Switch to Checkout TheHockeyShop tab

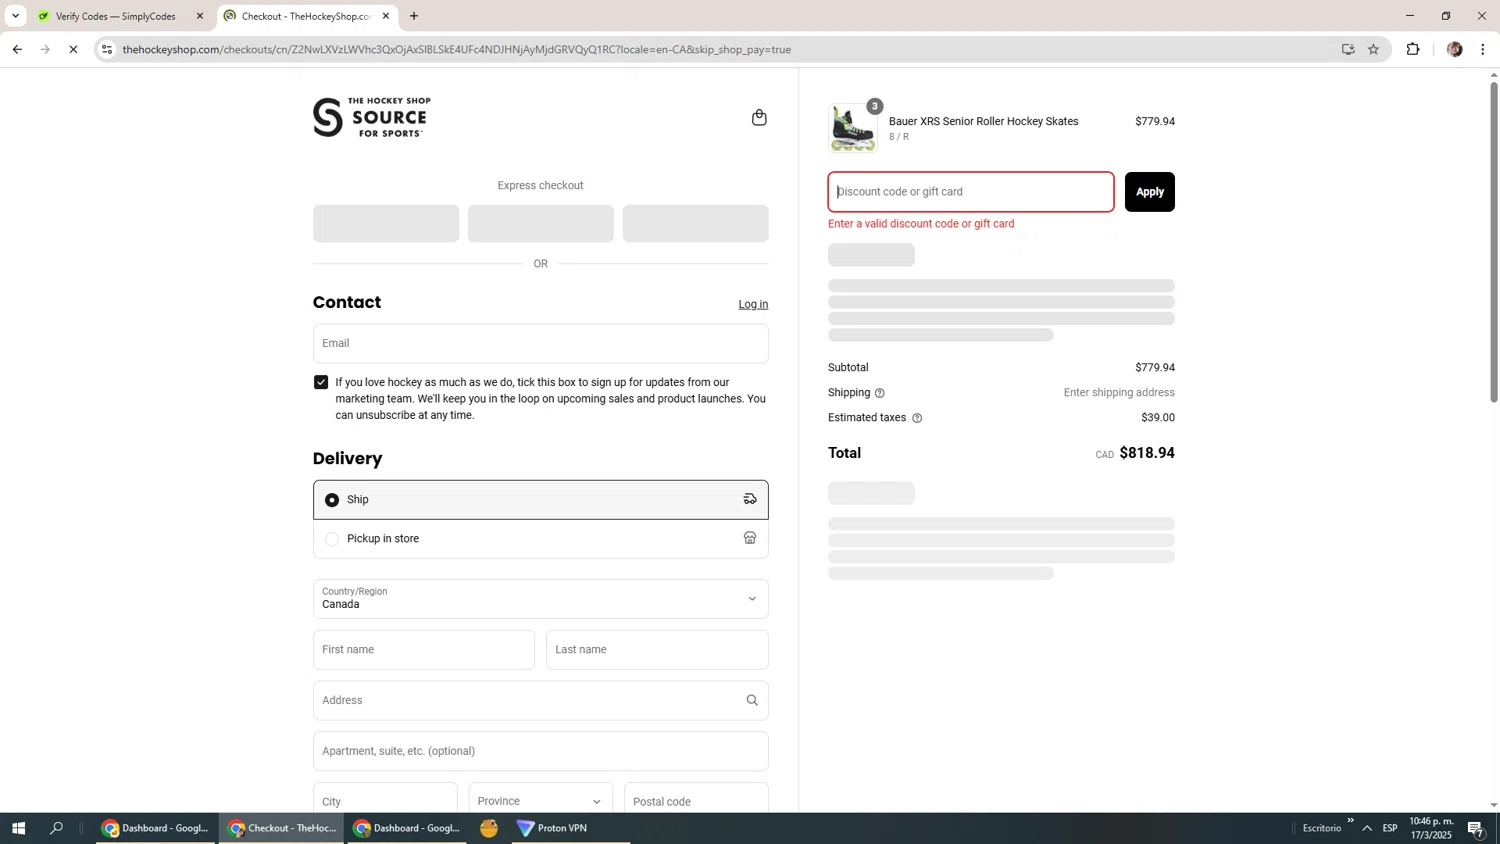click(x=308, y=16)
